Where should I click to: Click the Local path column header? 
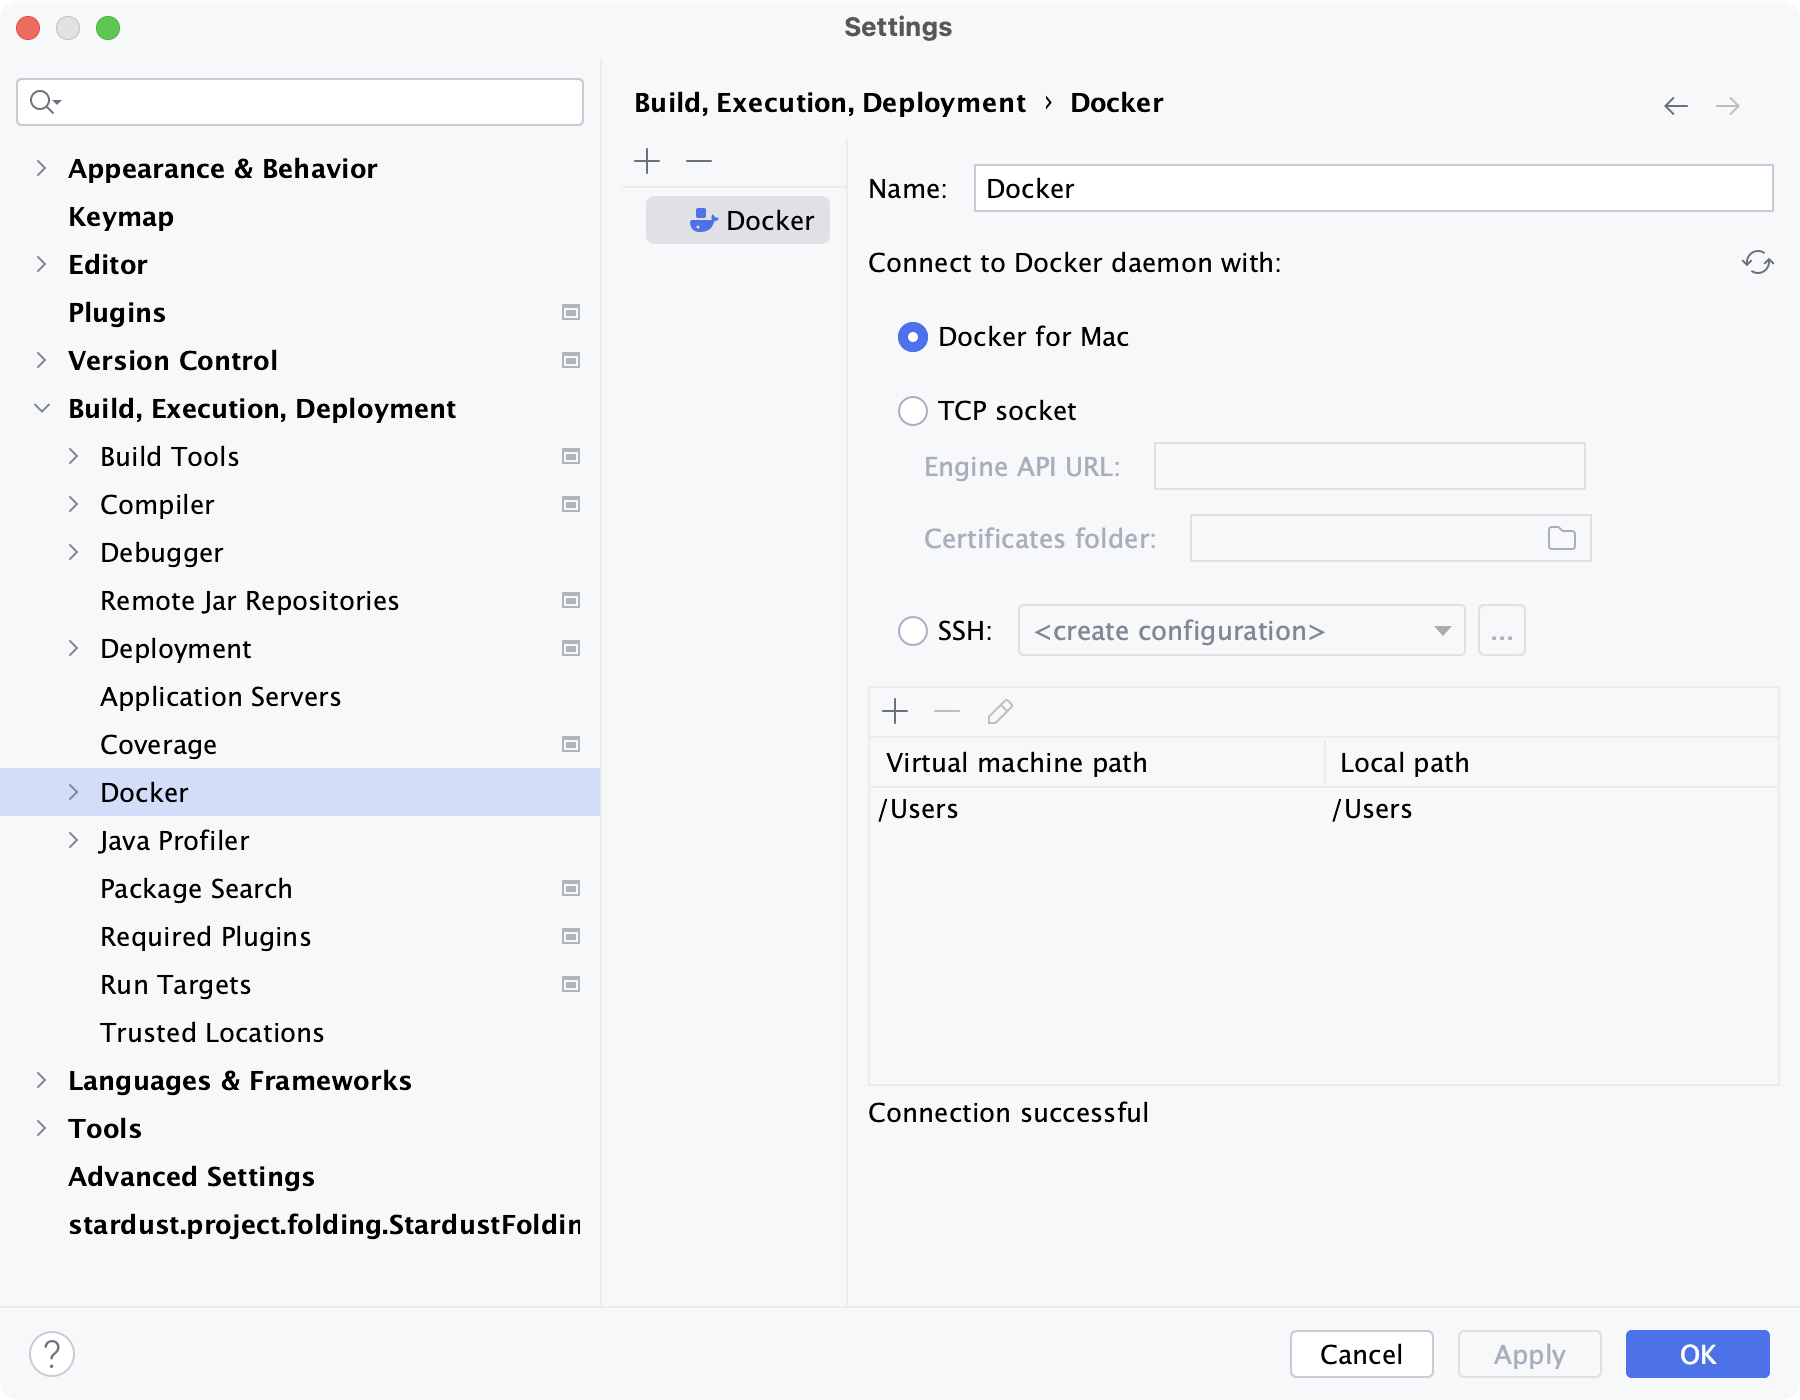pyautogui.click(x=1551, y=763)
